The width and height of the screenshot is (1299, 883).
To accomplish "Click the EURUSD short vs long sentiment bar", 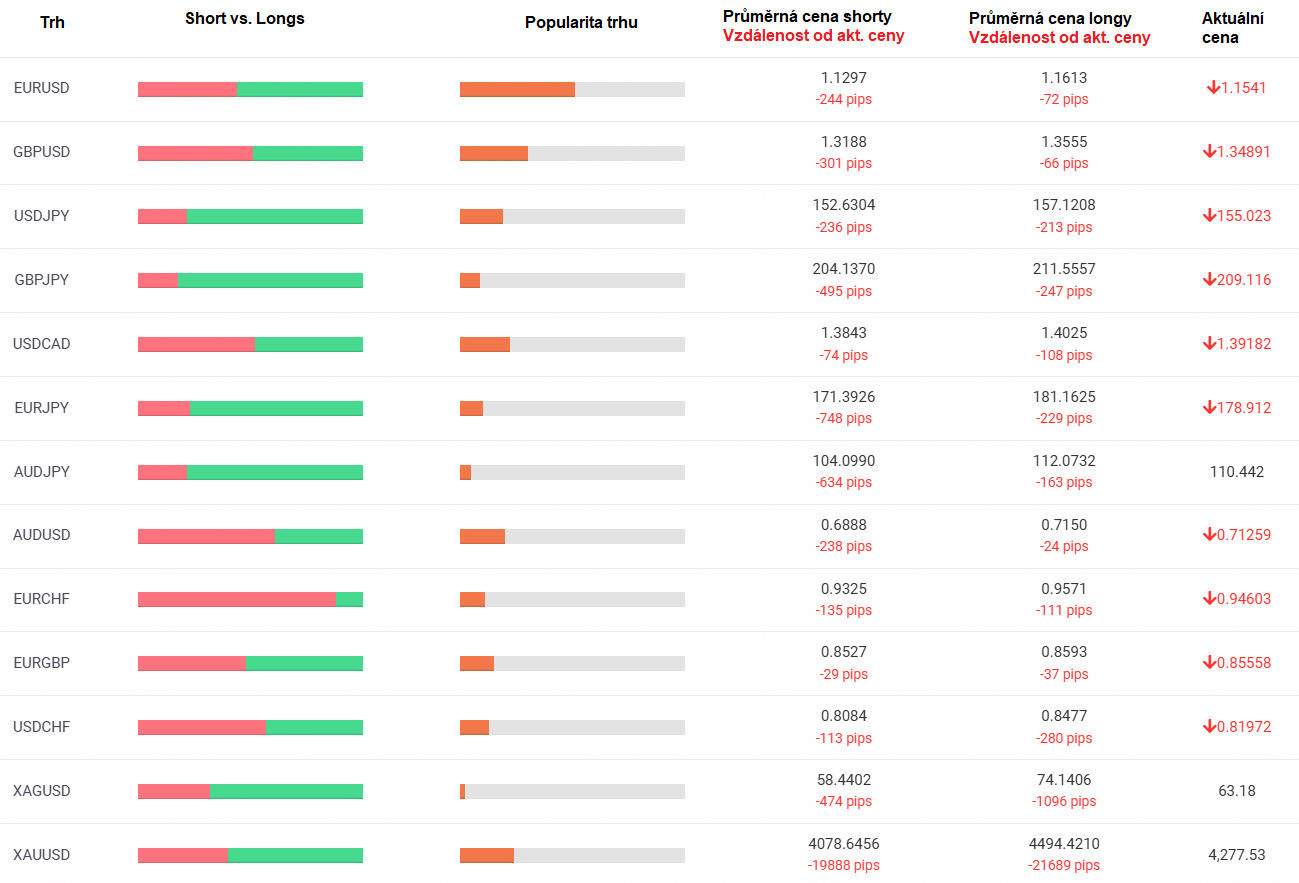I will (250, 89).
